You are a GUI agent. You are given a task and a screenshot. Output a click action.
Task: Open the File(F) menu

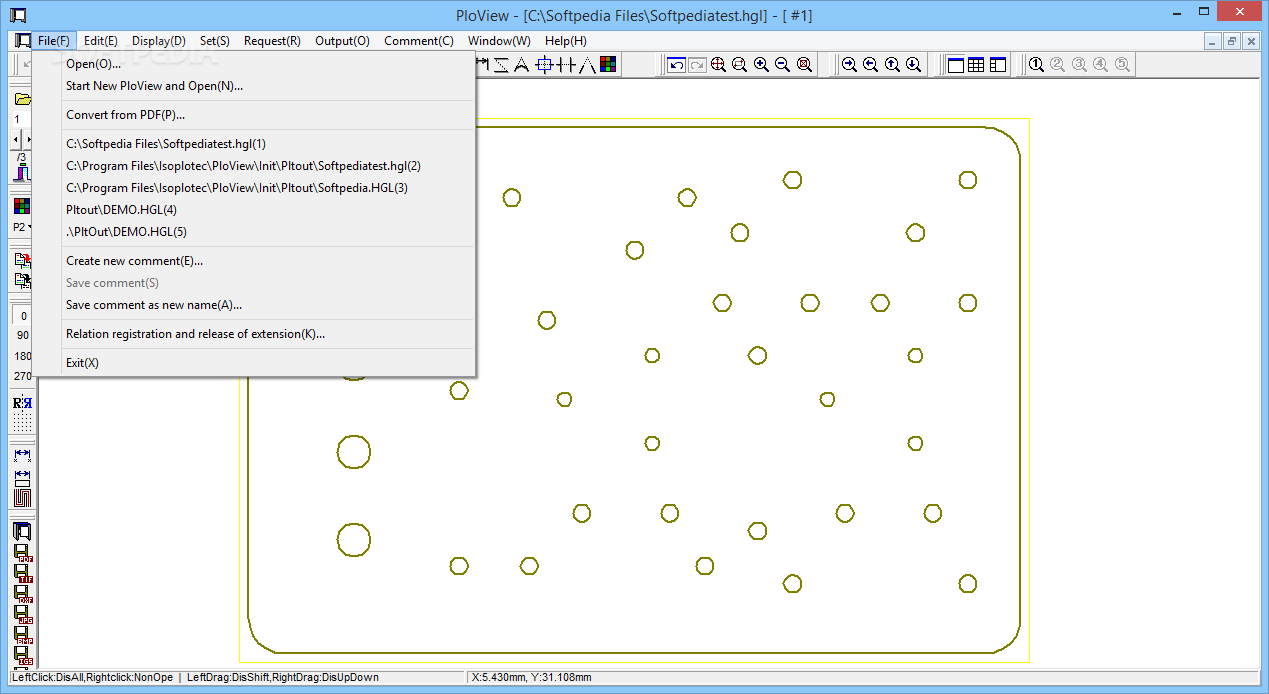point(54,41)
